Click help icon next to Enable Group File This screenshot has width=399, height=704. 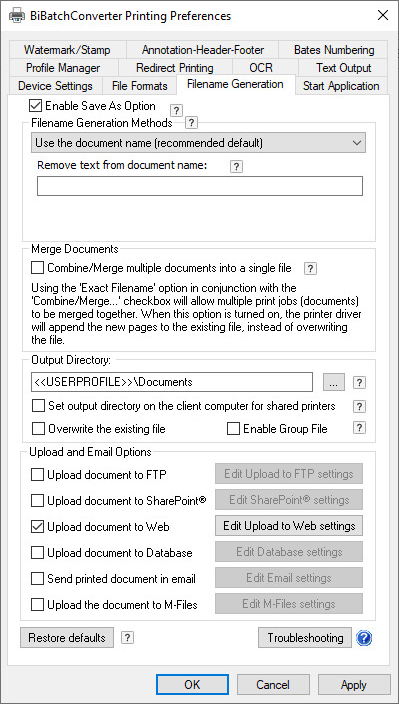[359, 428]
